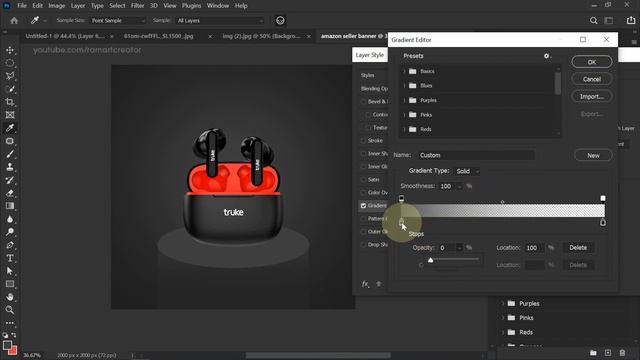Select the Rectangle shape tool

click(x=10, y=284)
